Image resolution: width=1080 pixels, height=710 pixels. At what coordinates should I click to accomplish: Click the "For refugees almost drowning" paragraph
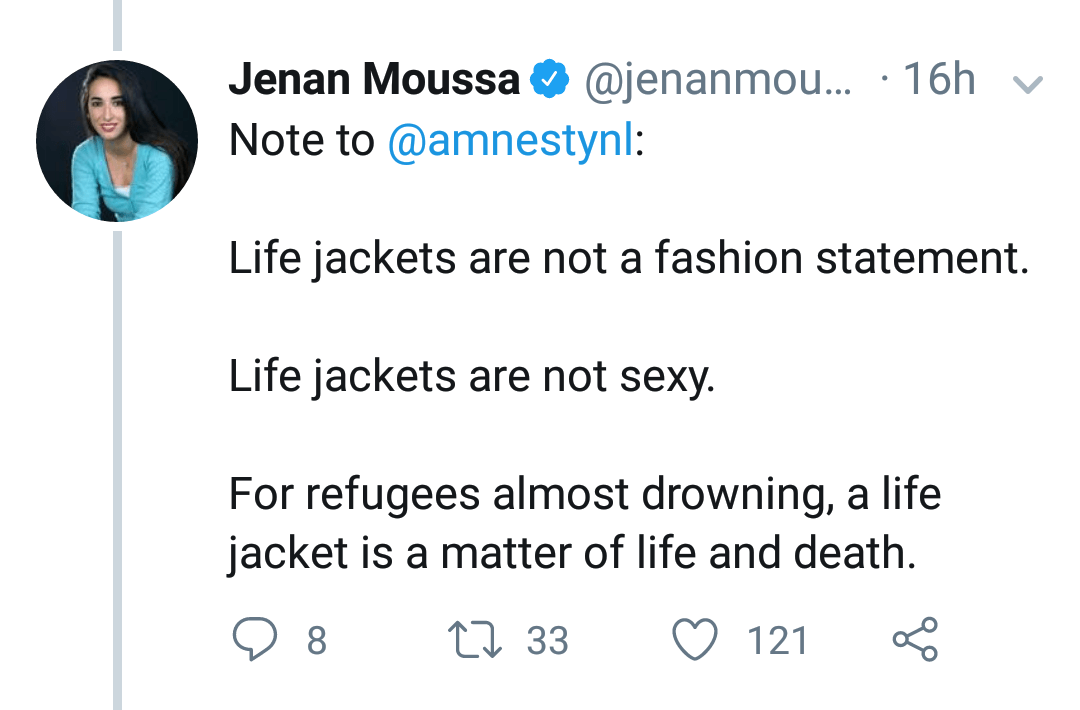click(x=585, y=524)
